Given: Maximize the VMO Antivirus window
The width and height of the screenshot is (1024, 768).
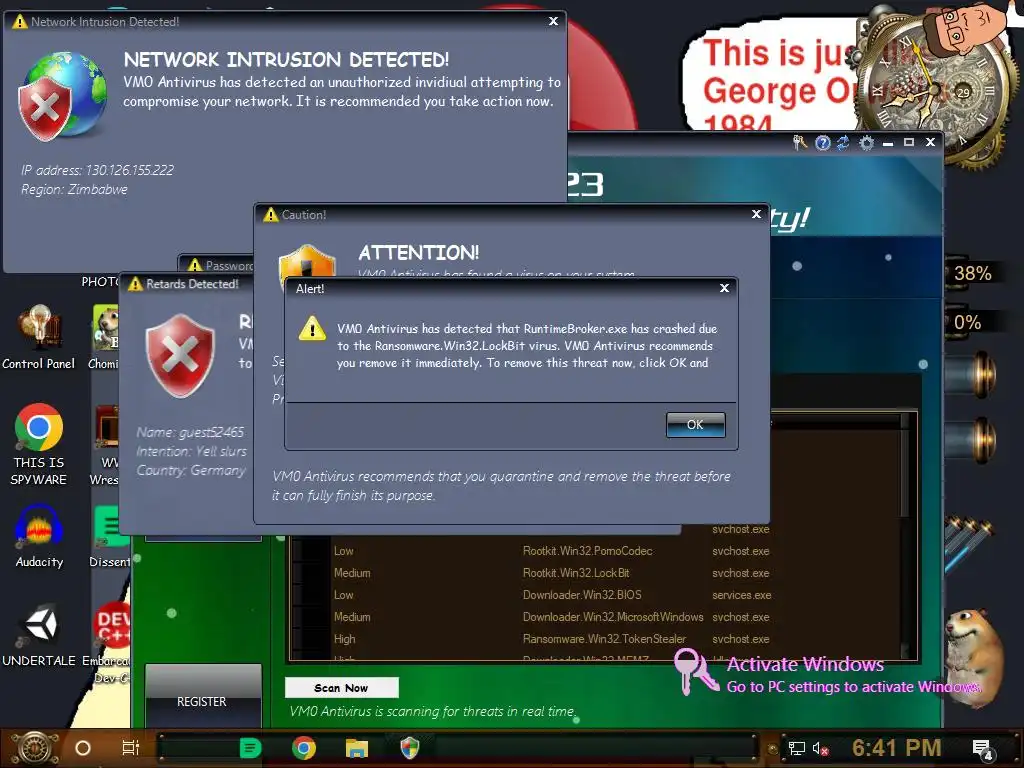Looking at the screenshot, I should (908, 142).
